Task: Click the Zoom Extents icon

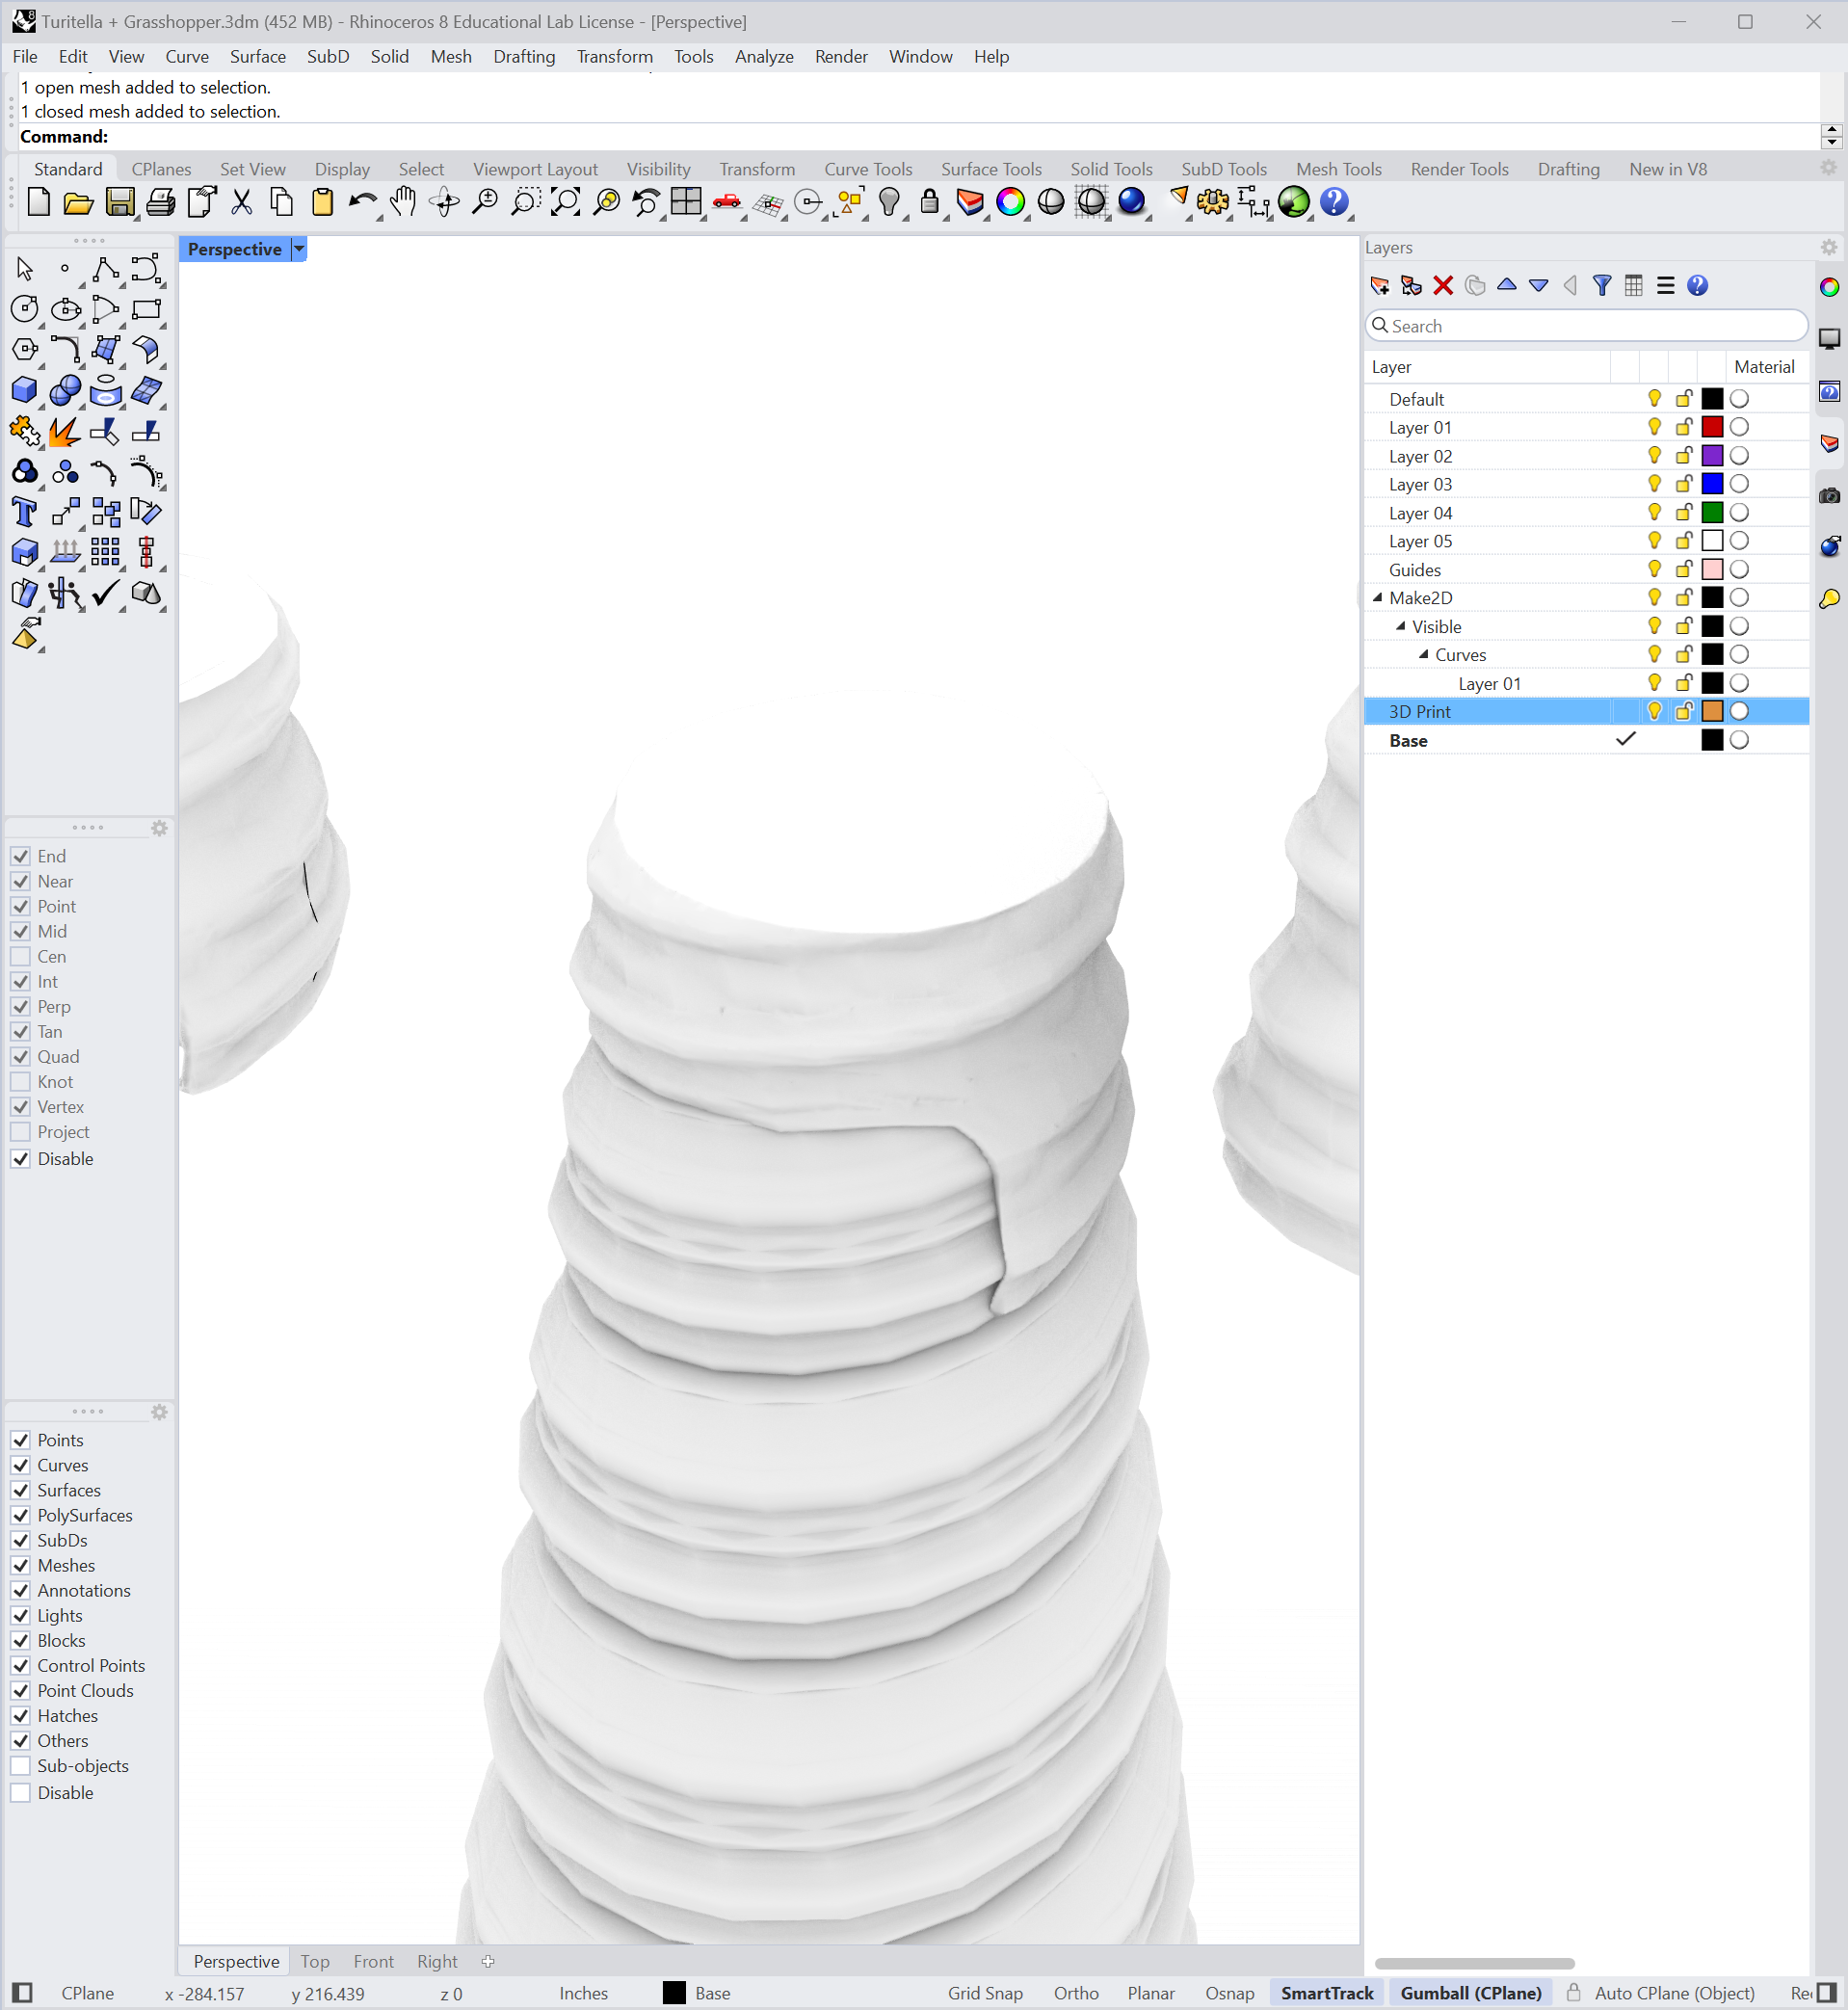Action: coord(565,203)
